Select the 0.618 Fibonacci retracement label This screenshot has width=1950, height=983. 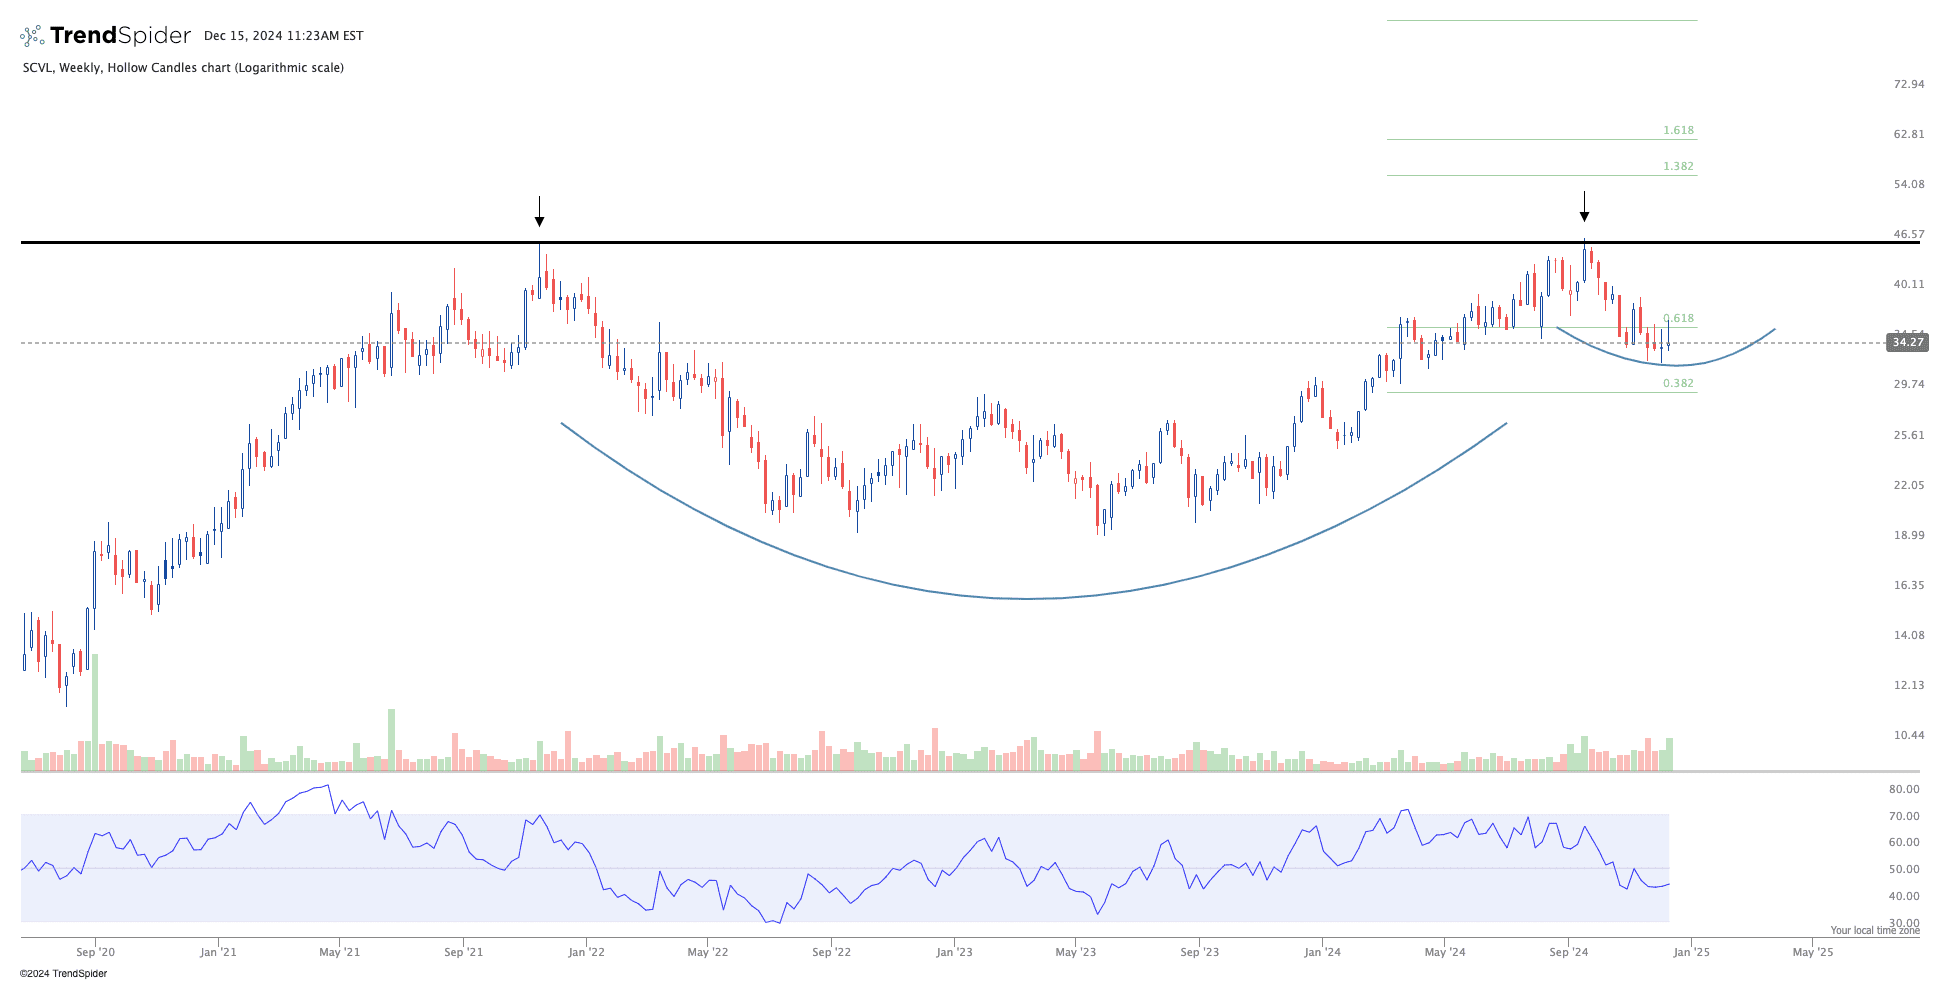1678,318
